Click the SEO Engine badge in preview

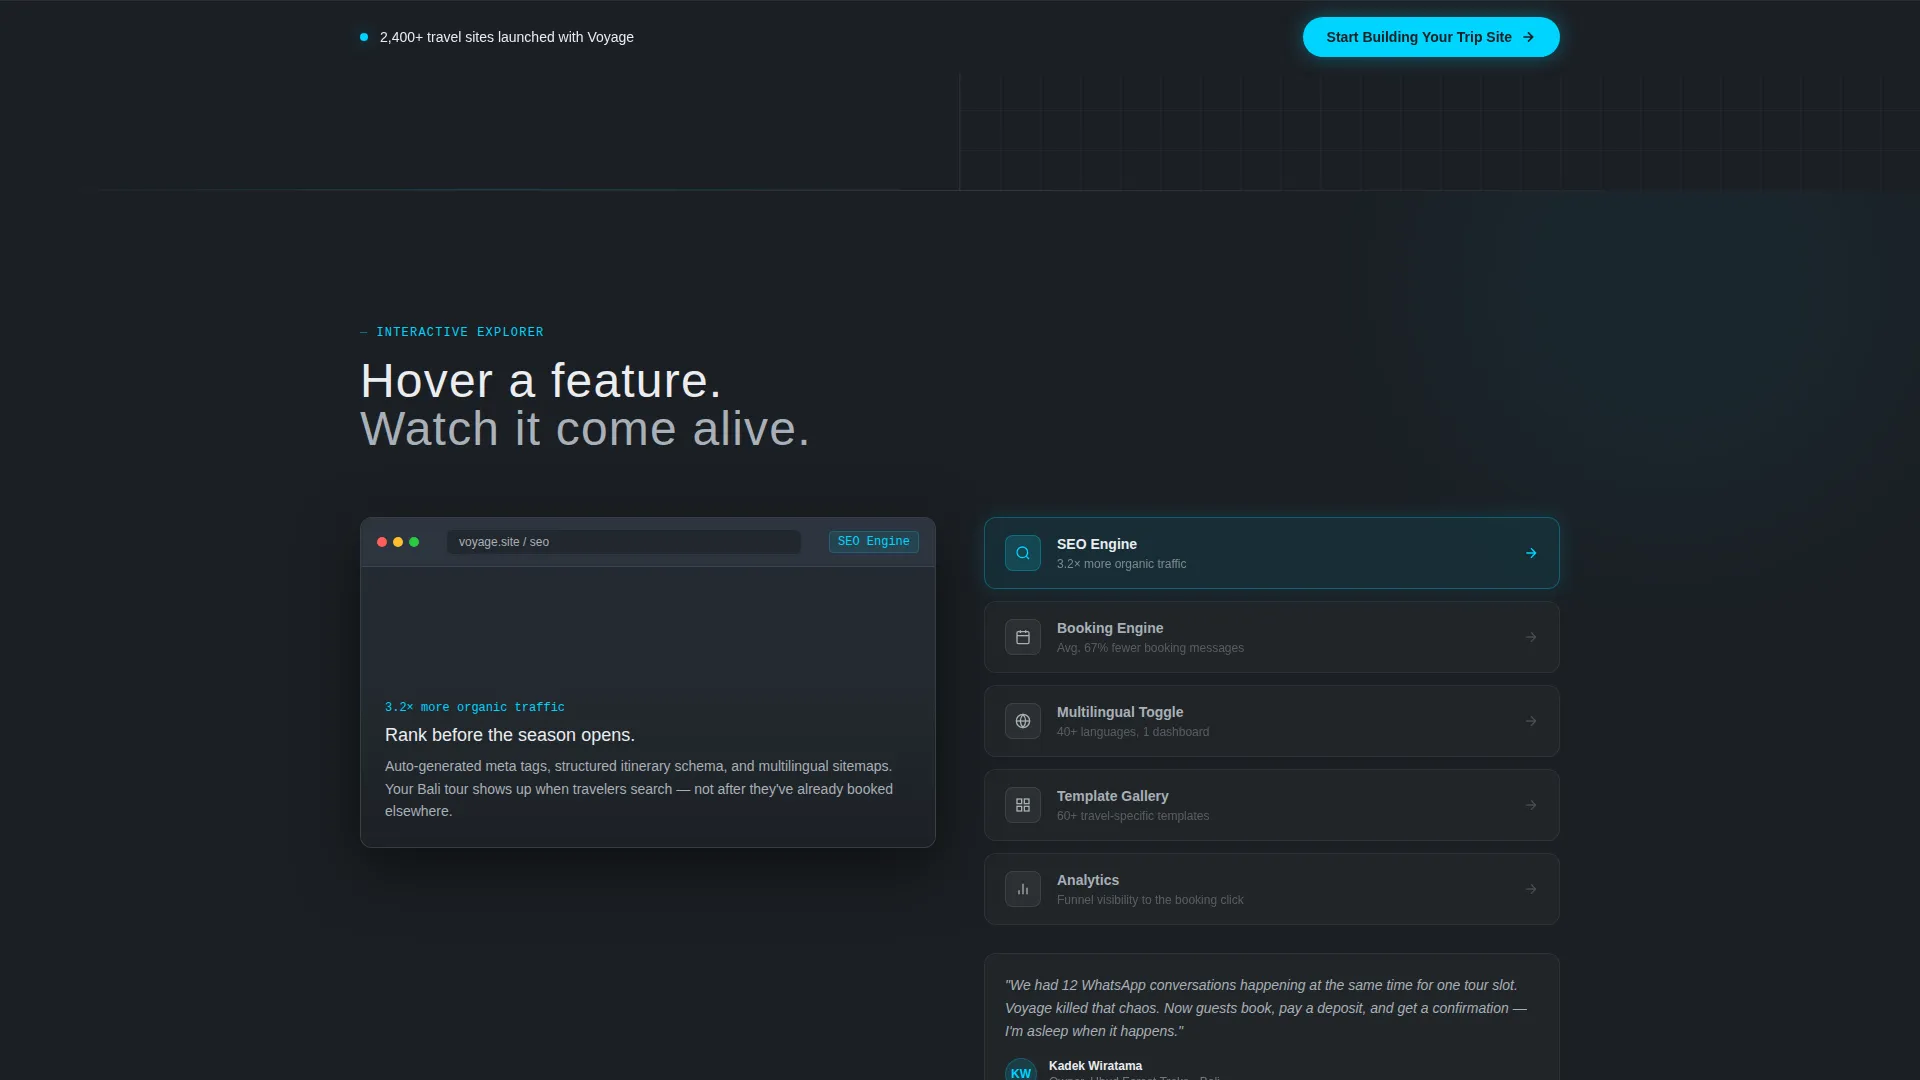tap(873, 541)
